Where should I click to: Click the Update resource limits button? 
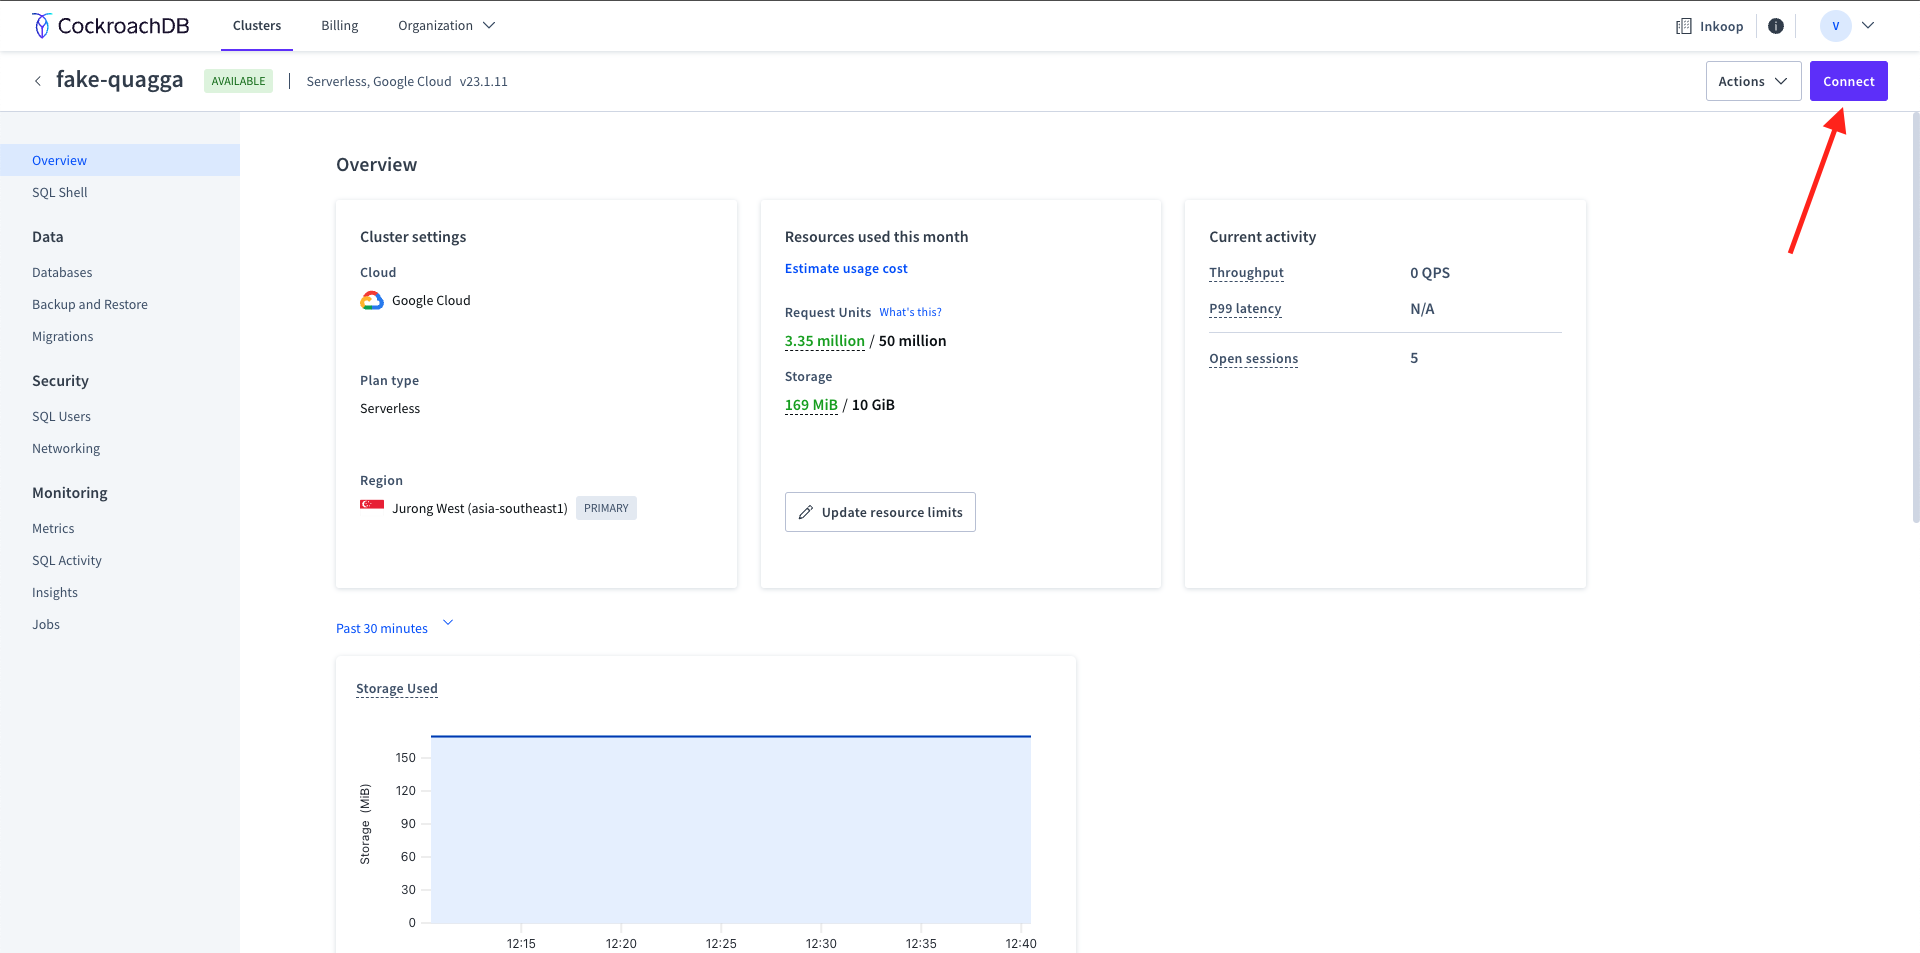(x=880, y=512)
